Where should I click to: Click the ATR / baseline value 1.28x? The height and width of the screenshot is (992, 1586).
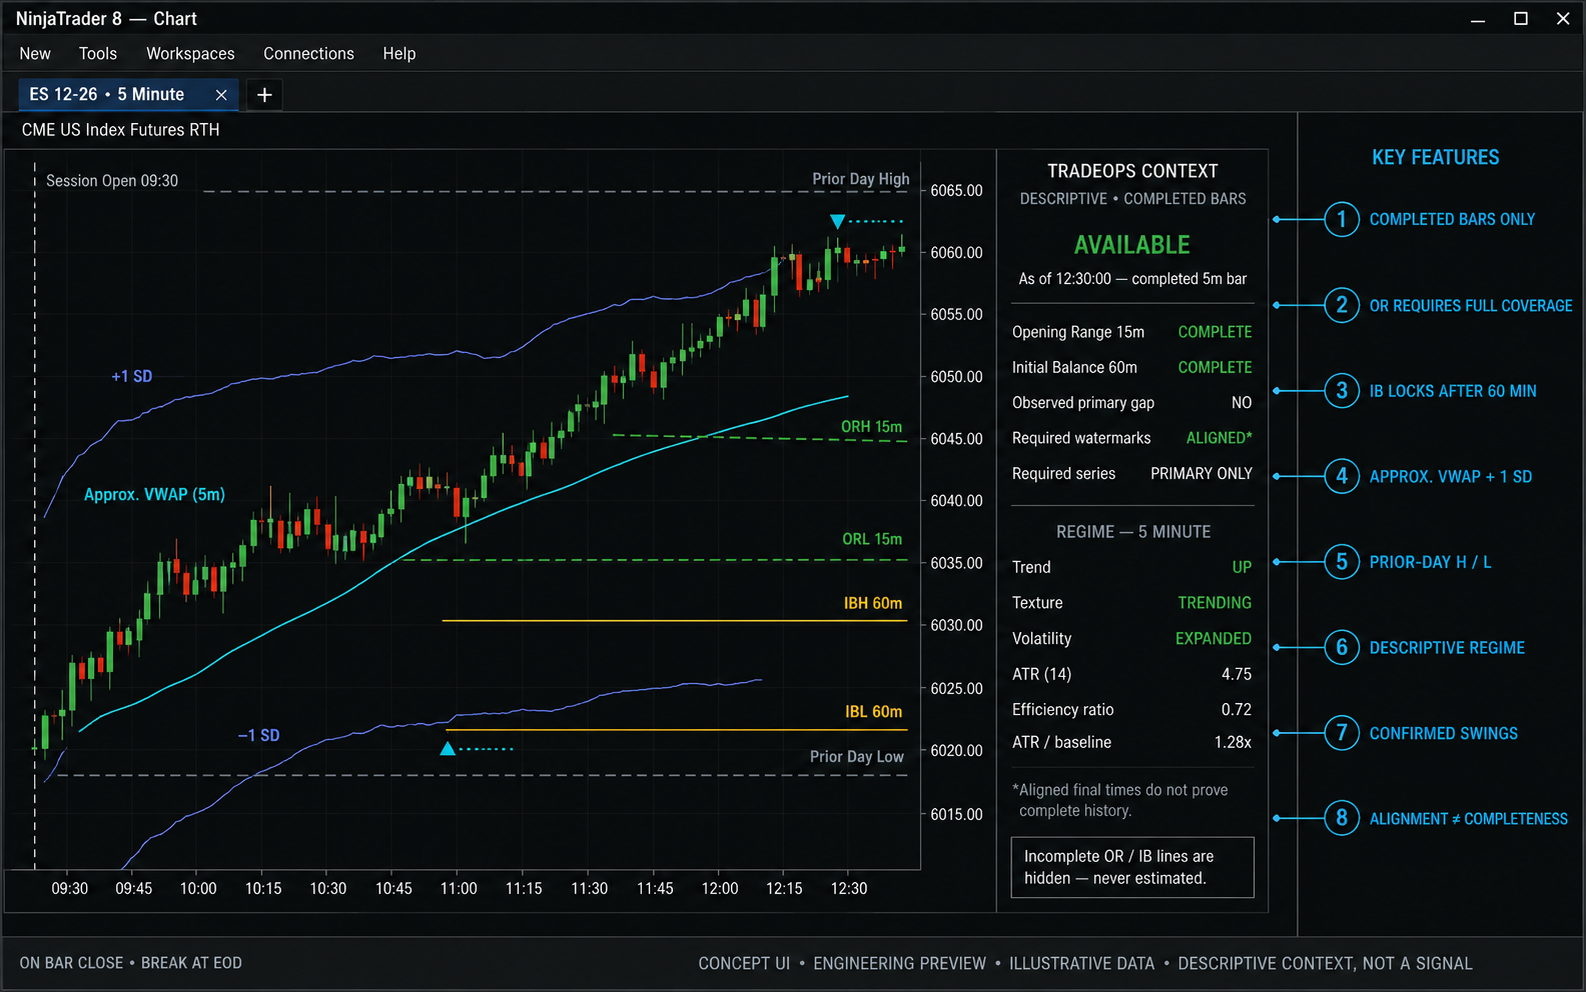pyautogui.click(x=1233, y=742)
